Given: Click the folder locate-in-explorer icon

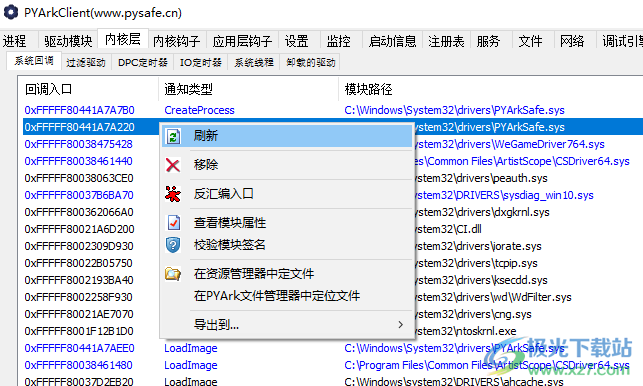Looking at the screenshot, I should click(173, 274).
